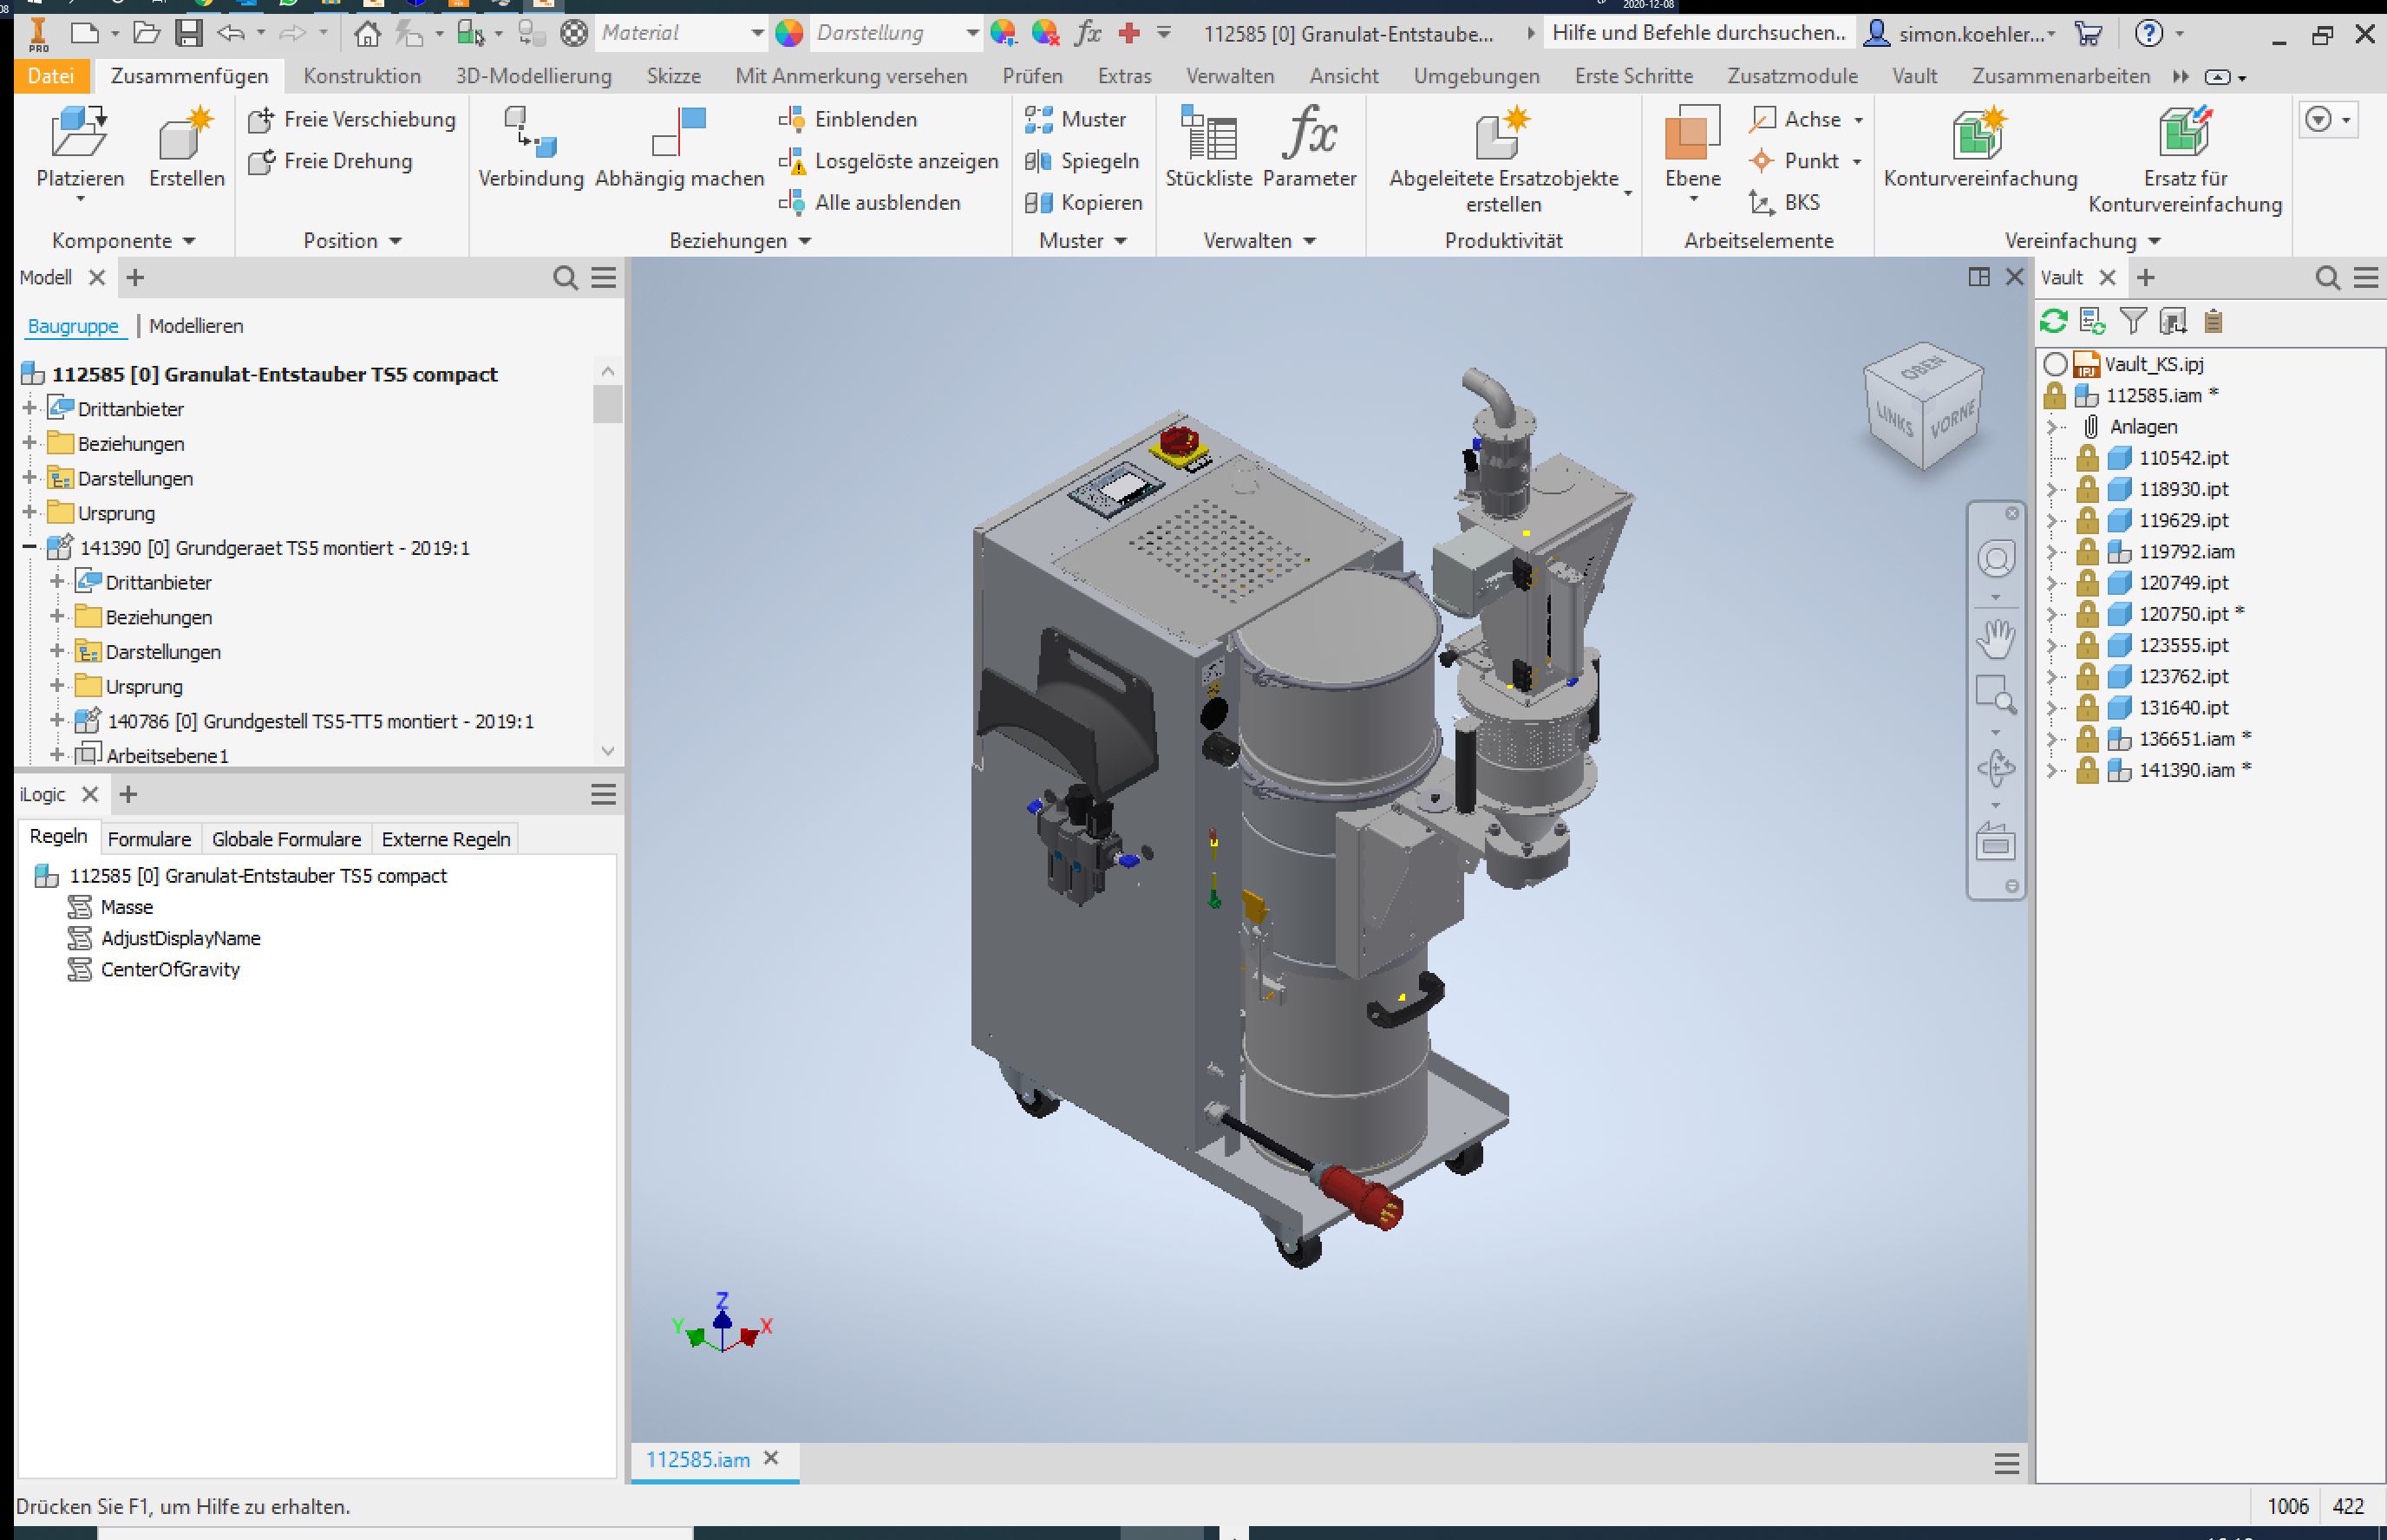The image size is (2387, 1540).
Task: Open the Formulare tab in iLogic
Action: coord(149,839)
